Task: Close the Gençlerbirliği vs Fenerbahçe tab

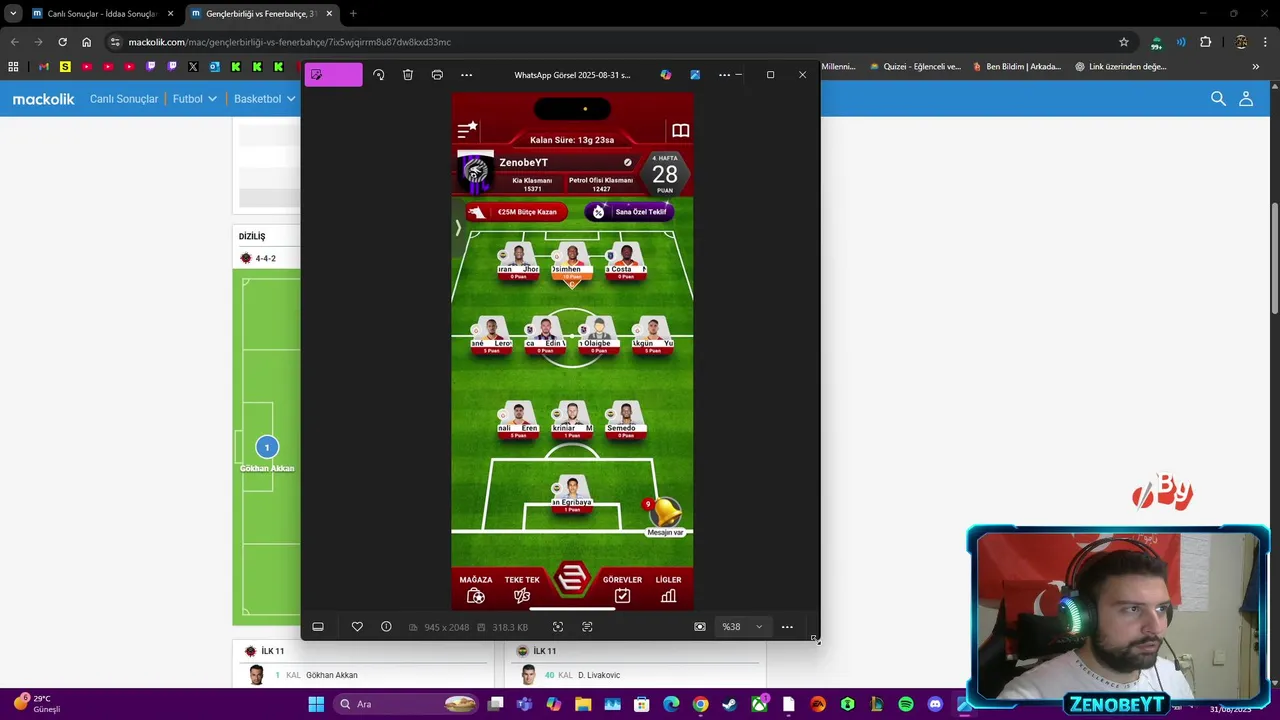Action: pyautogui.click(x=329, y=14)
